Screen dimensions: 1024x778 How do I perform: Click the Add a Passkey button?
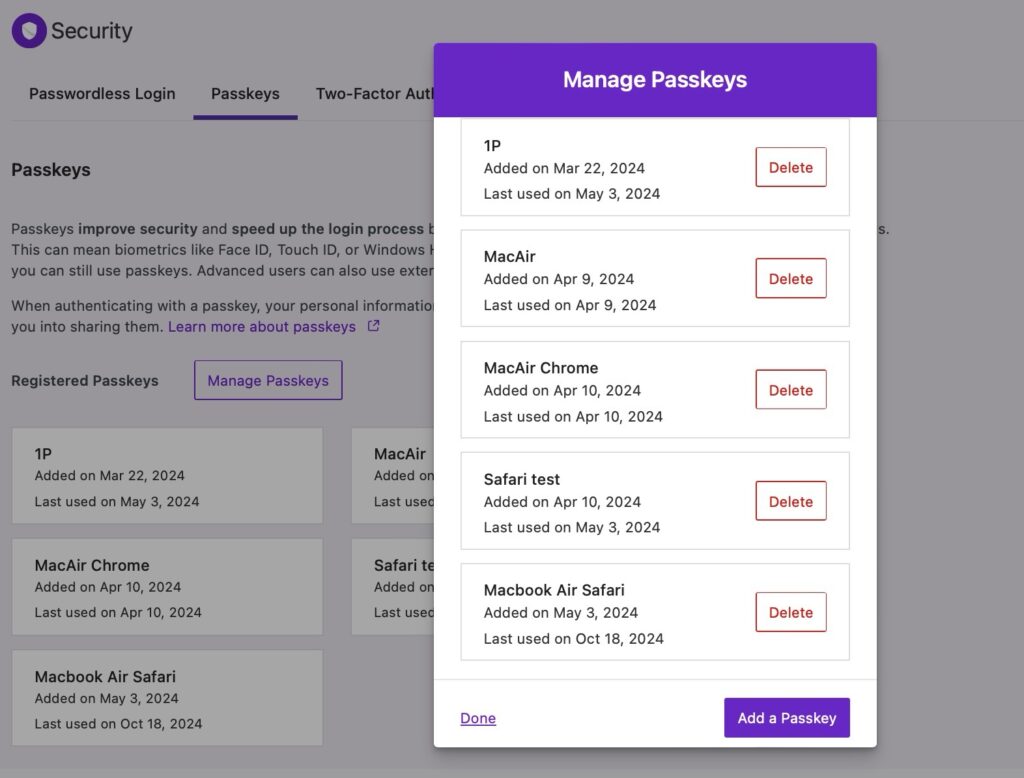786,718
